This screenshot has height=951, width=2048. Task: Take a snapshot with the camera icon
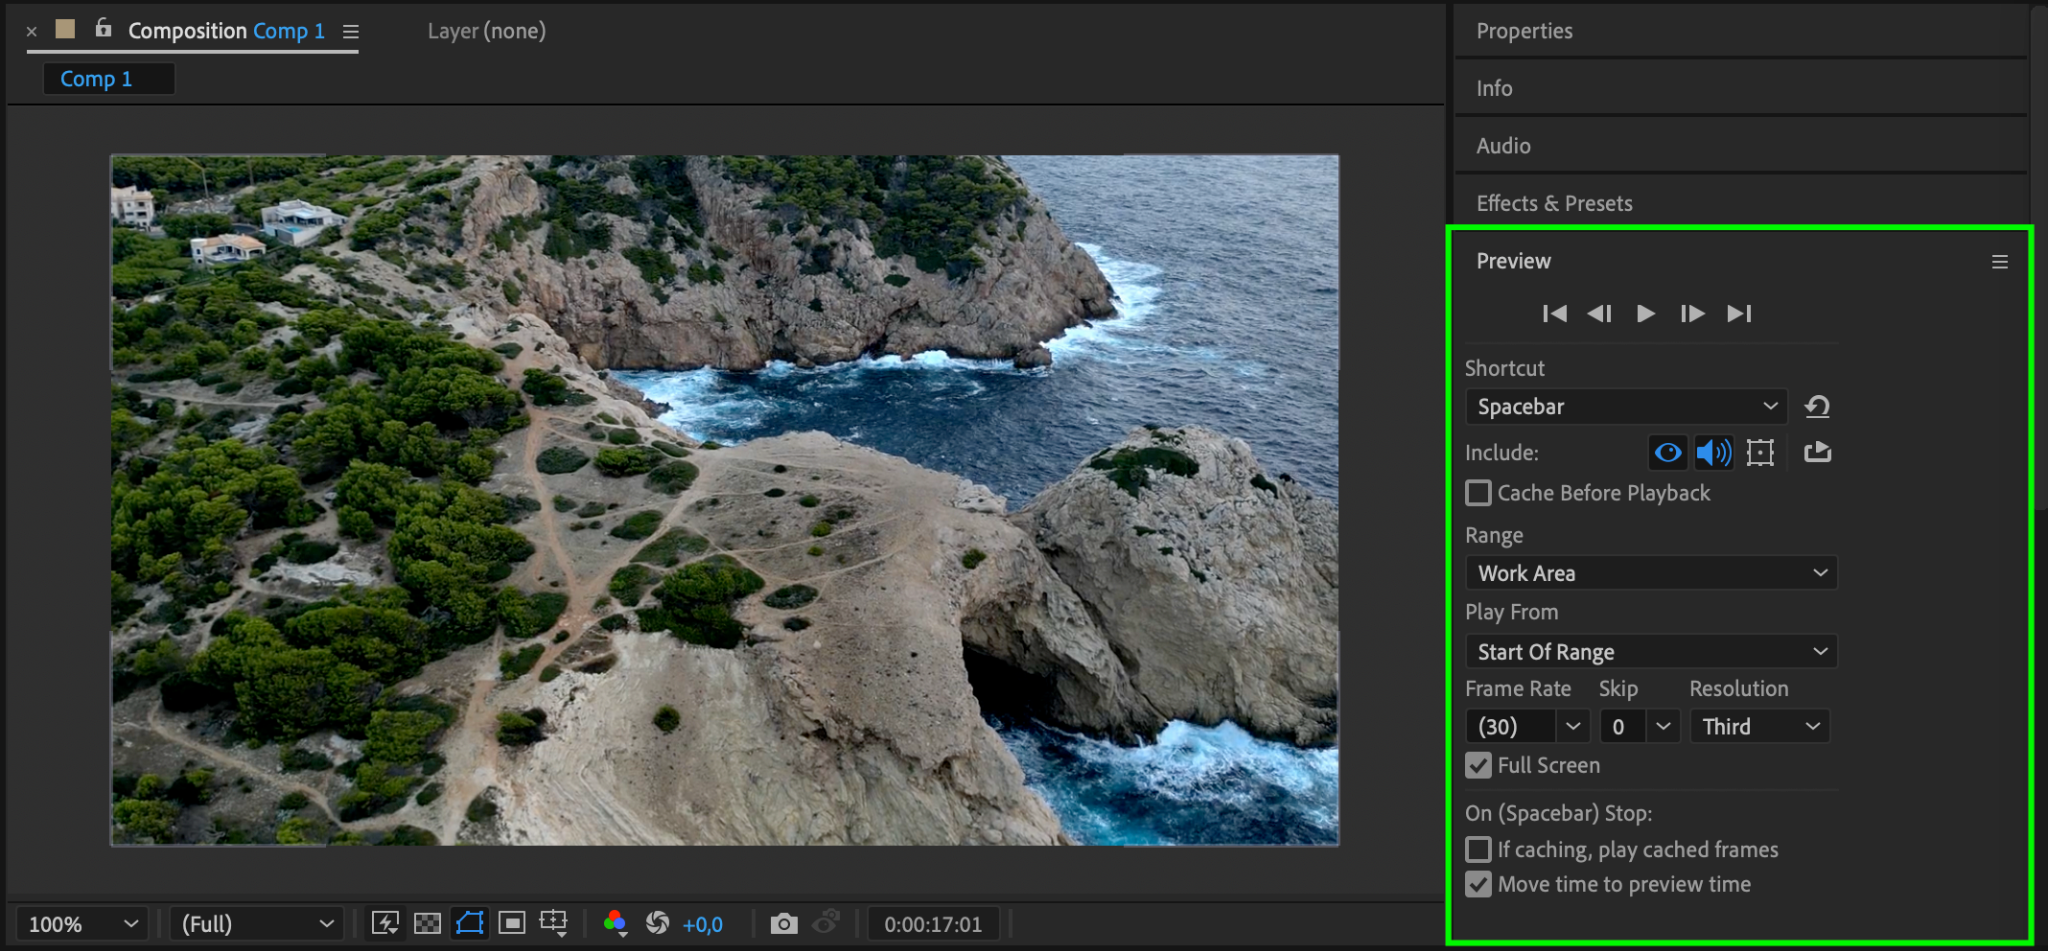pos(784,923)
